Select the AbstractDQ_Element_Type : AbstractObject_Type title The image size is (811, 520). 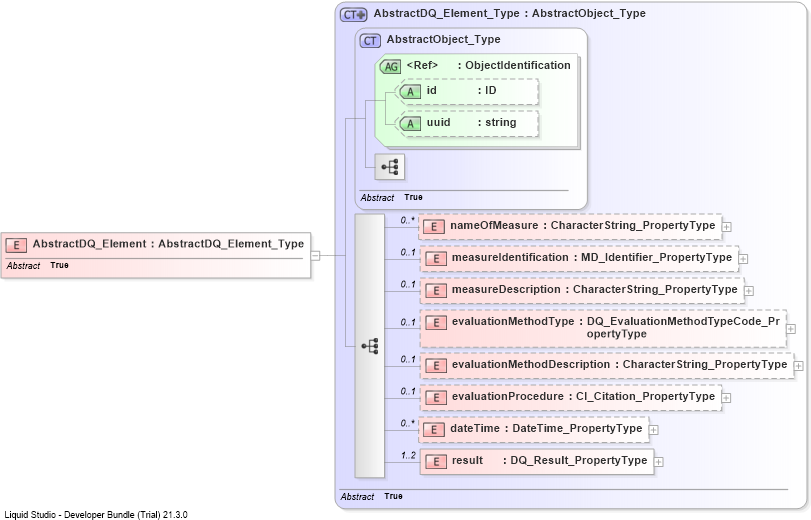509,13
